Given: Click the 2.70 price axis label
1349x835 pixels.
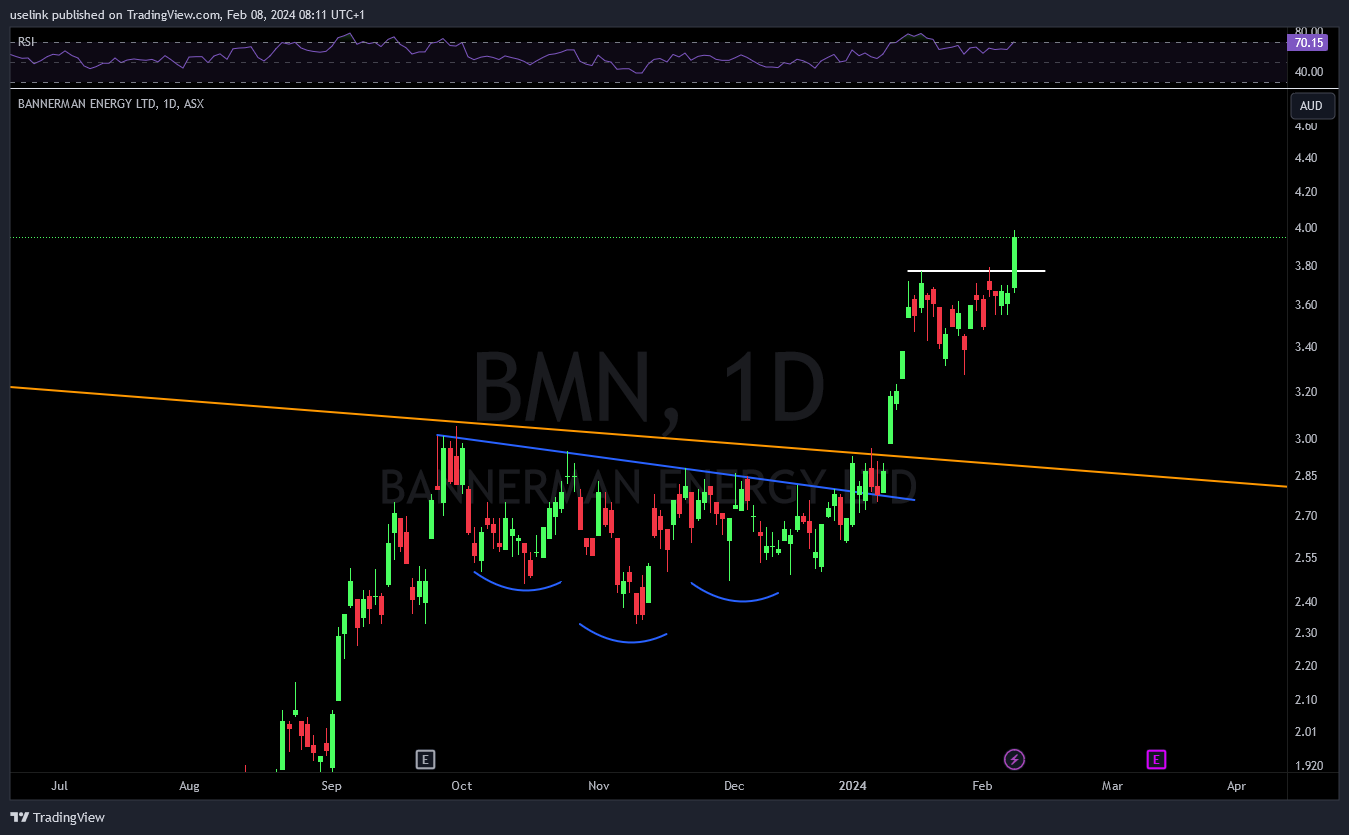Looking at the screenshot, I should [1306, 516].
